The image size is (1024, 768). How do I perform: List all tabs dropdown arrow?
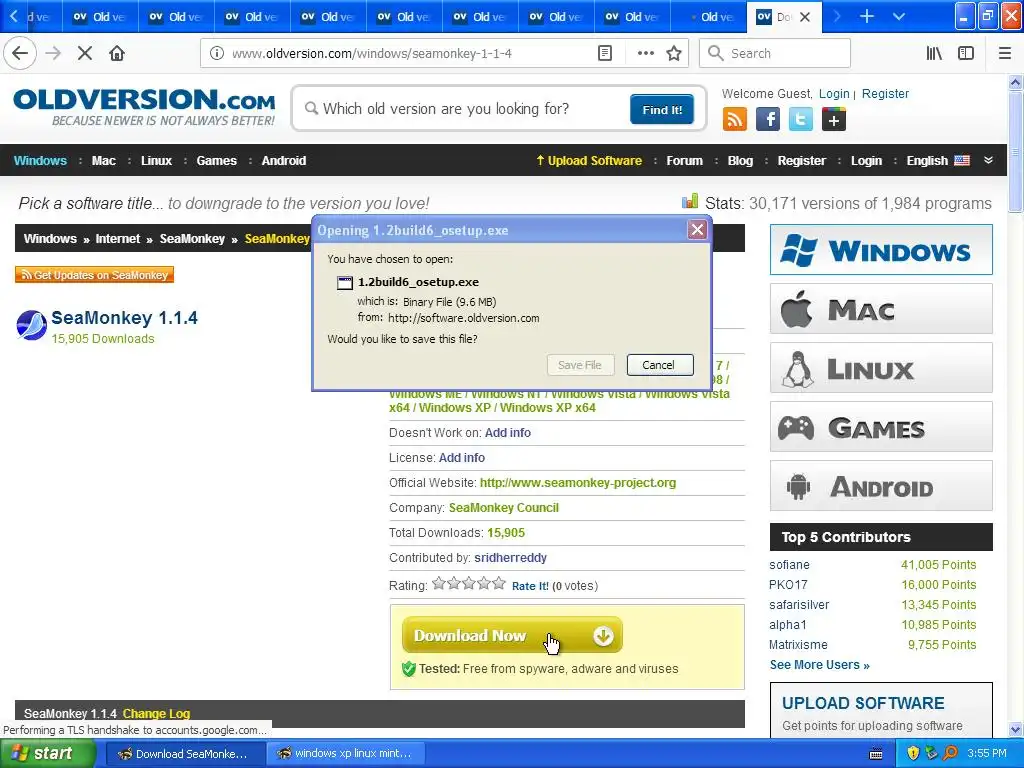(899, 16)
